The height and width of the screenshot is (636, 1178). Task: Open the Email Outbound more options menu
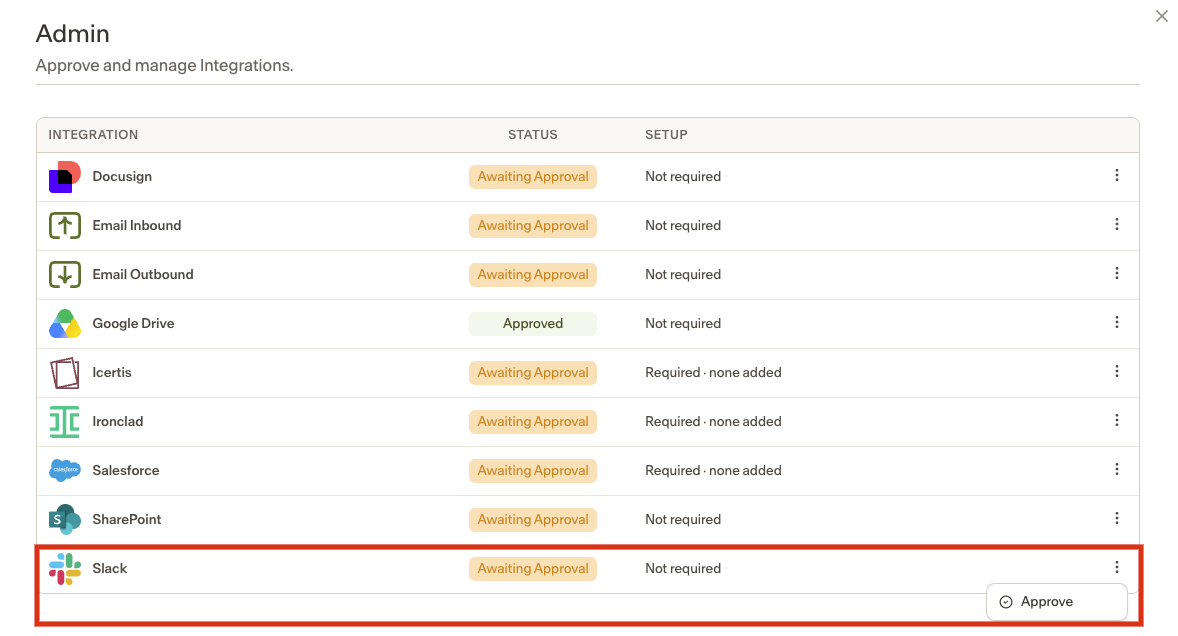coord(1117,273)
